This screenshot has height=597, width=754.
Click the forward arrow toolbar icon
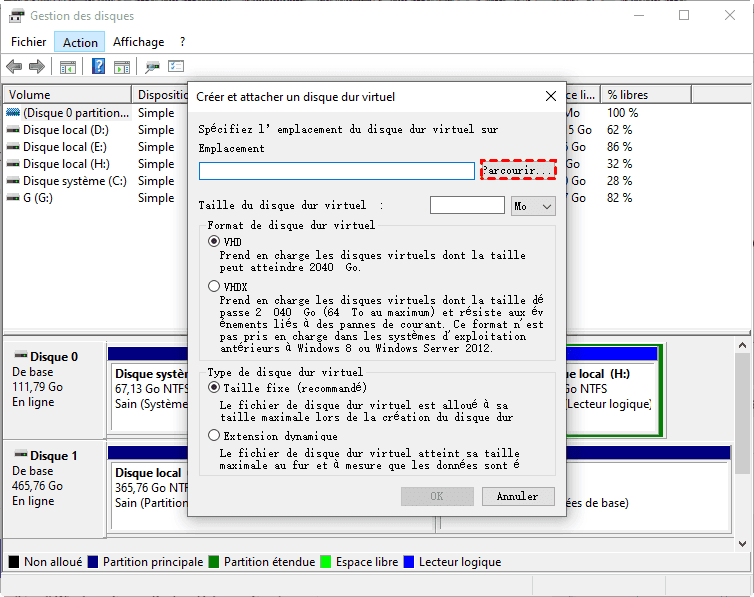coord(37,67)
